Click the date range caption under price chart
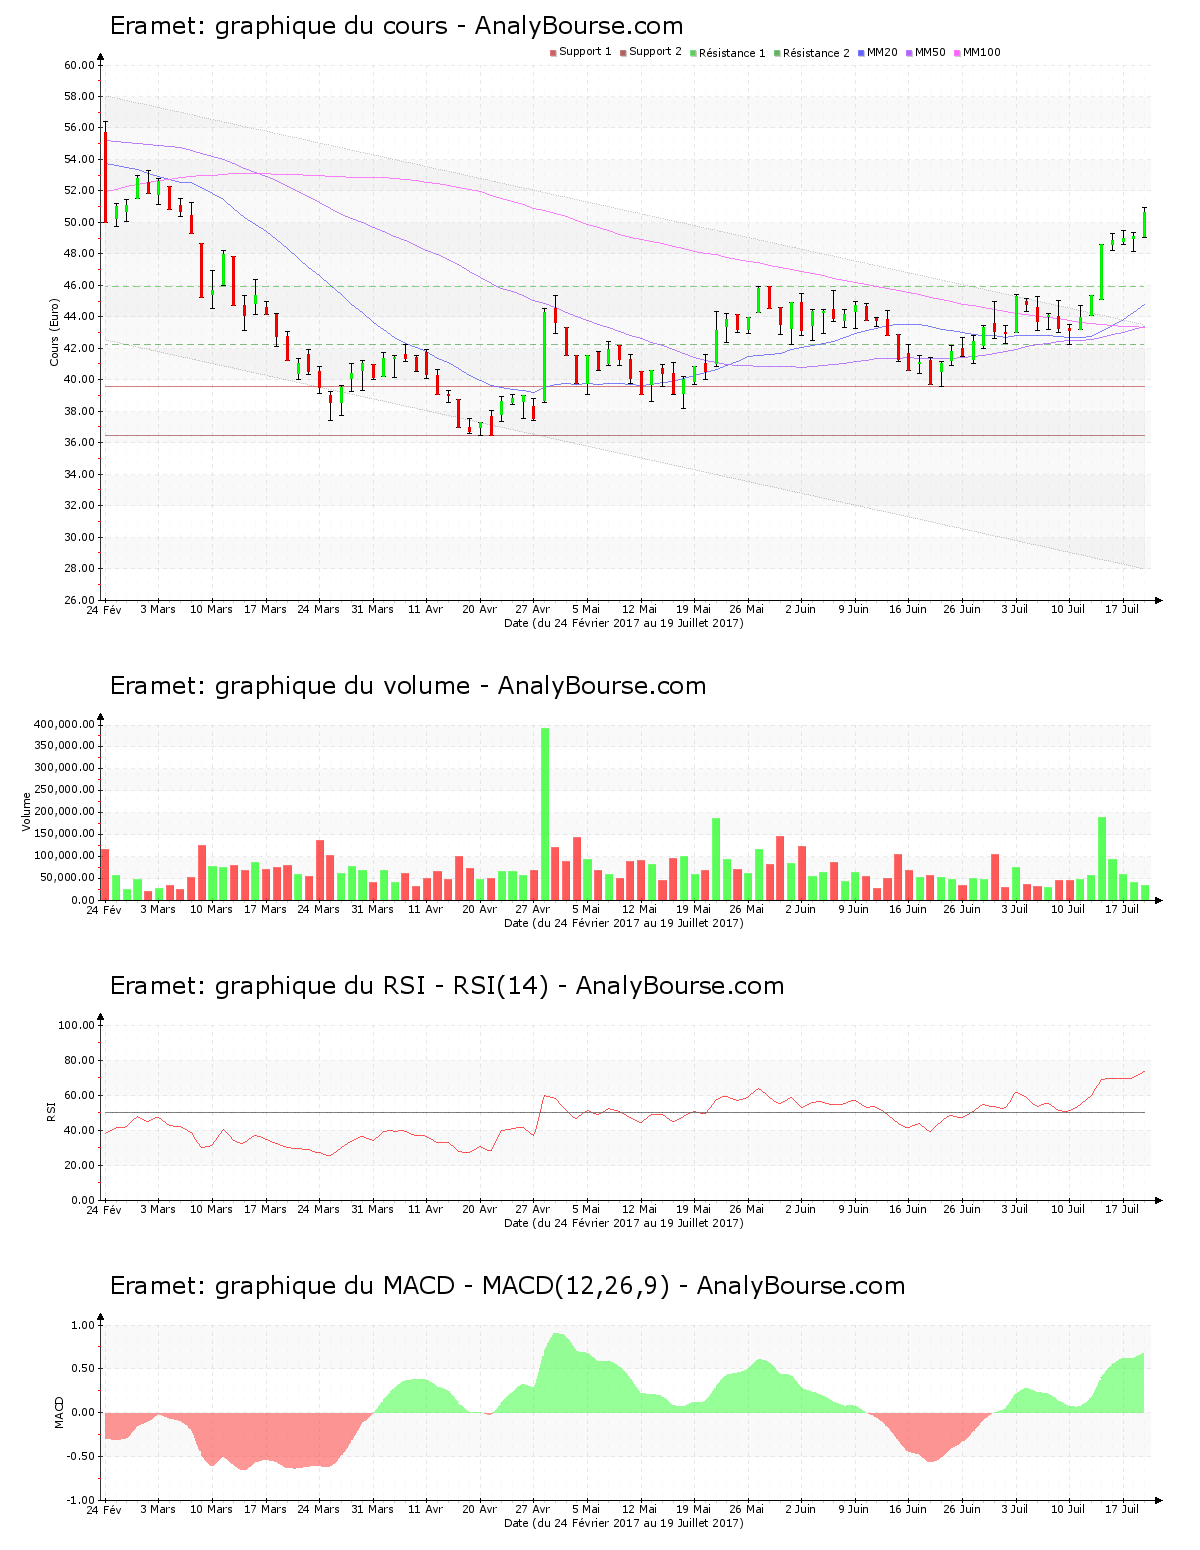The height and width of the screenshot is (1550, 1200). pos(623,622)
